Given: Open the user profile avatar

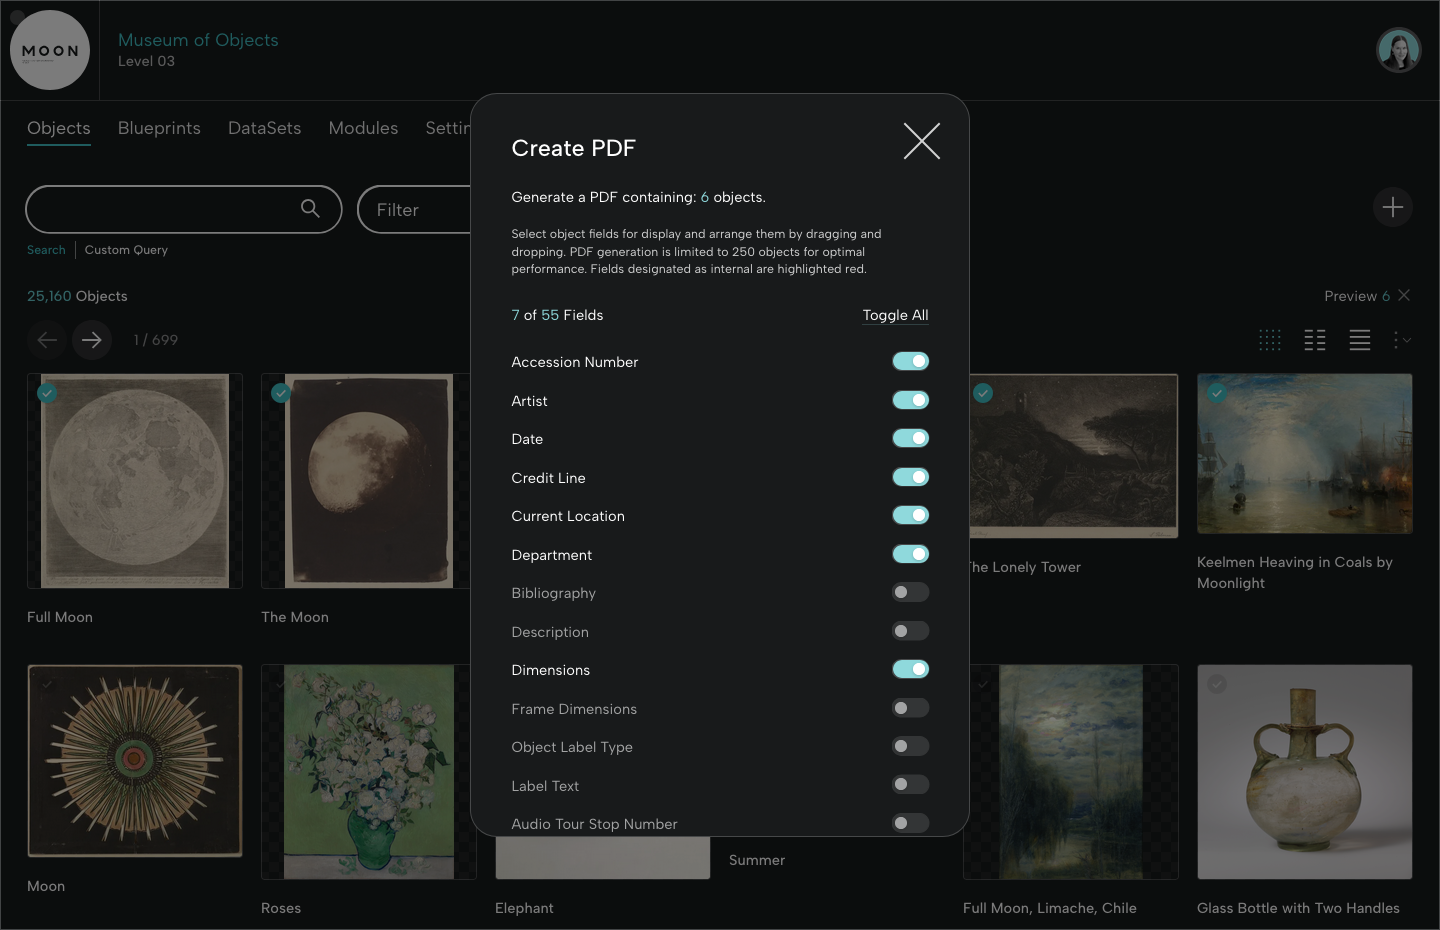Looking at the screenshot, I should (x=1398, y=50).
